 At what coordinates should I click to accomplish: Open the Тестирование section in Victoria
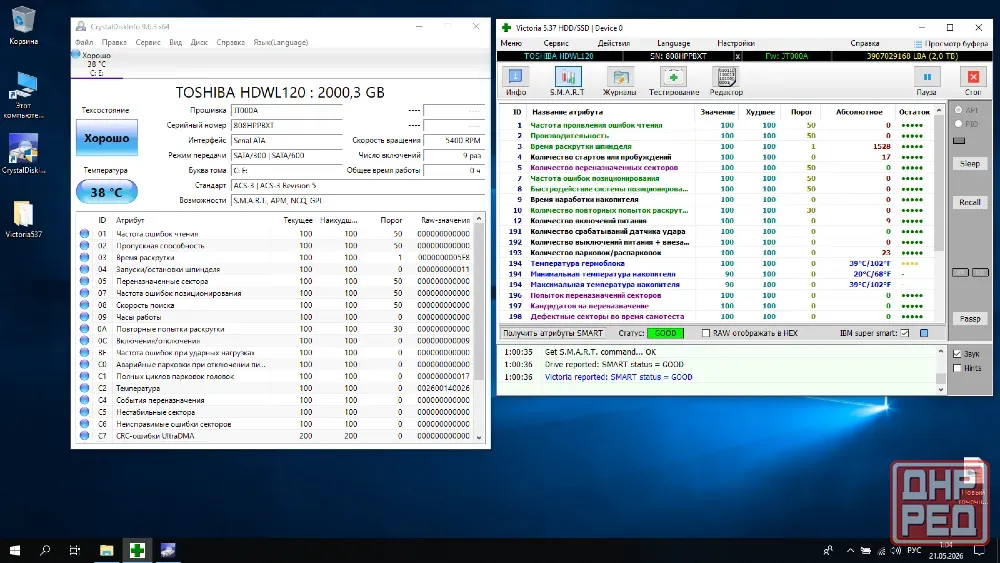[x=673, y=81]
